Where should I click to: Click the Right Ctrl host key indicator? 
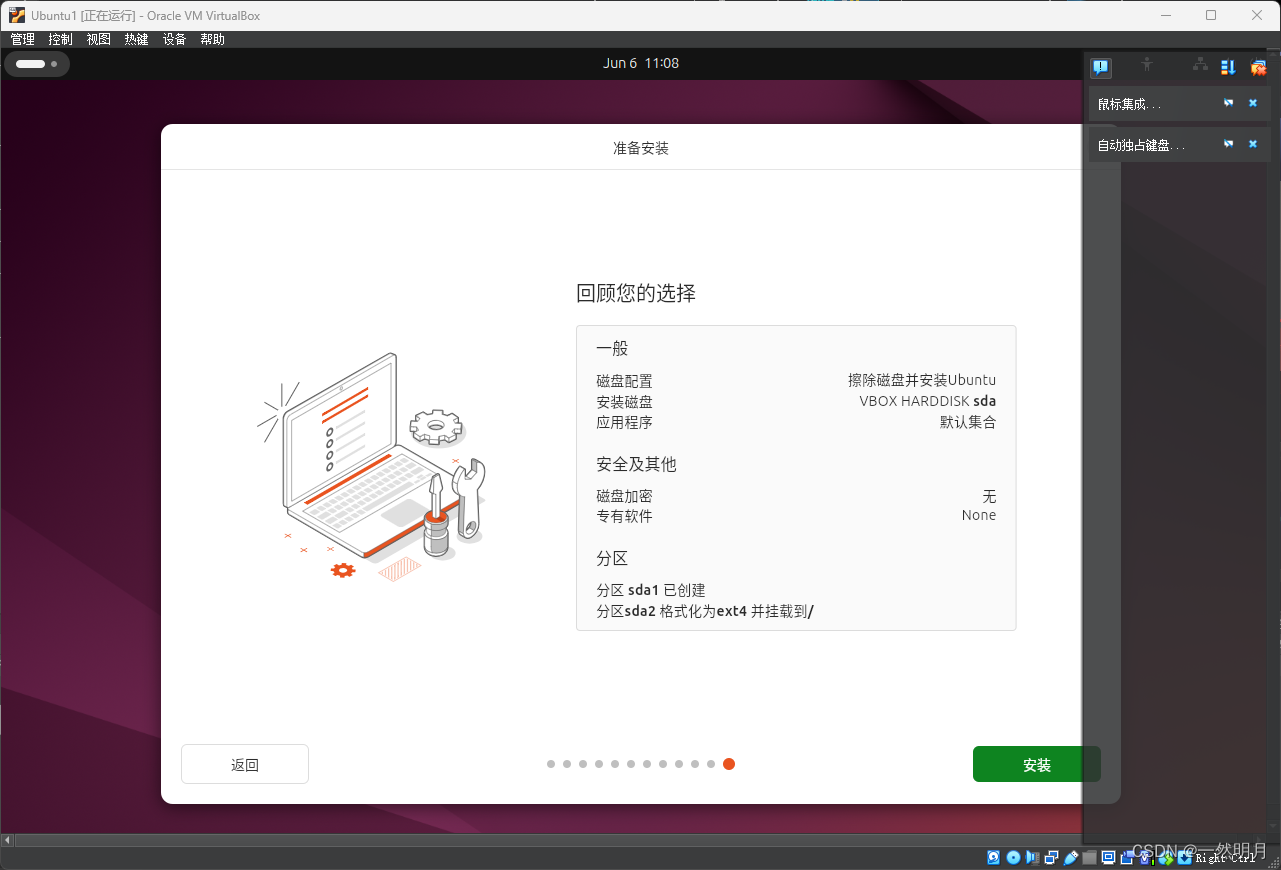click(1225, 858)
